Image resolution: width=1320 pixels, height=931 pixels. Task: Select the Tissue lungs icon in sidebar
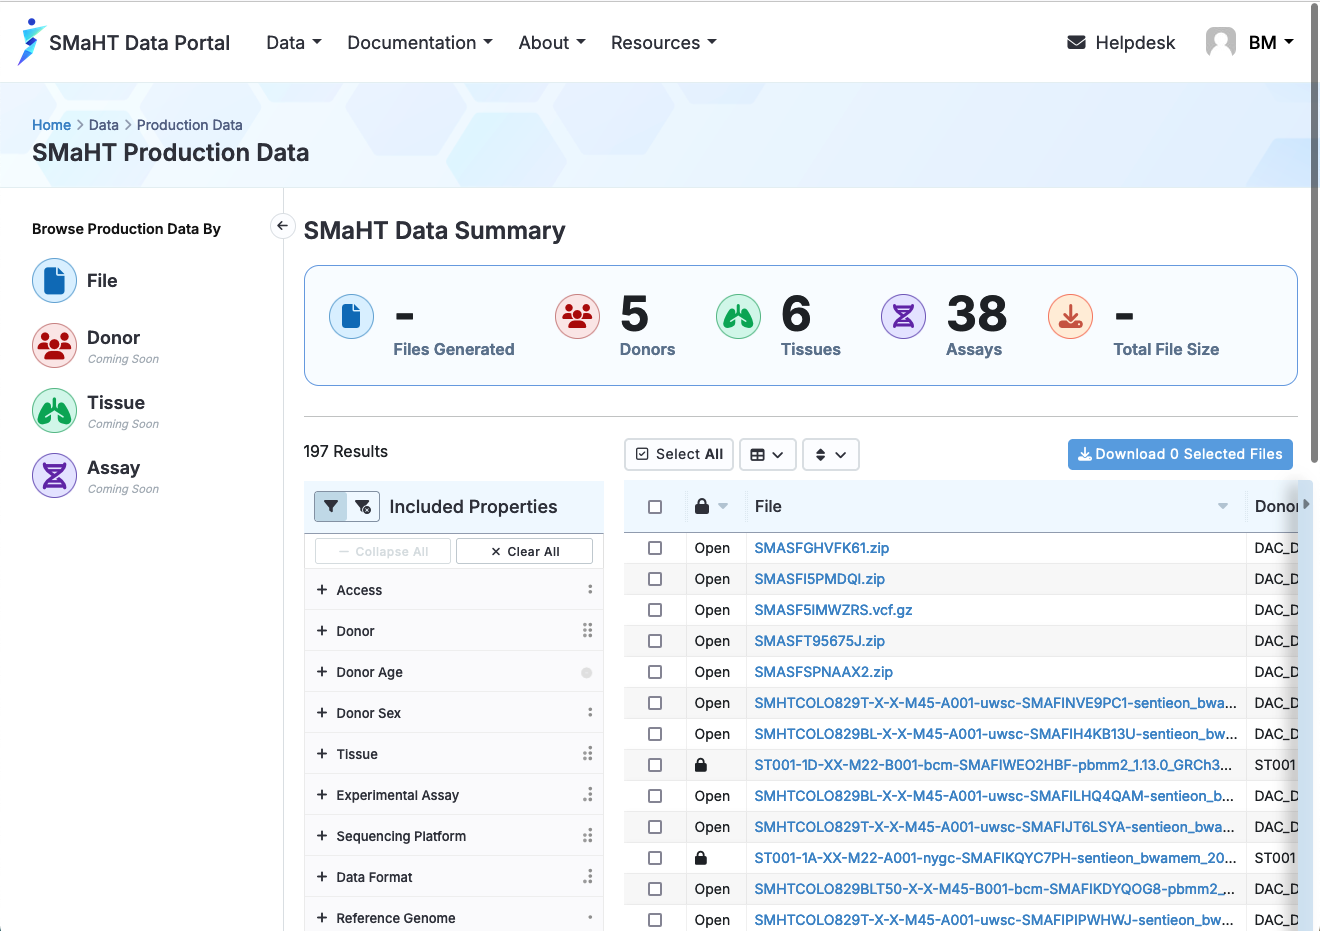pos(54,410)
